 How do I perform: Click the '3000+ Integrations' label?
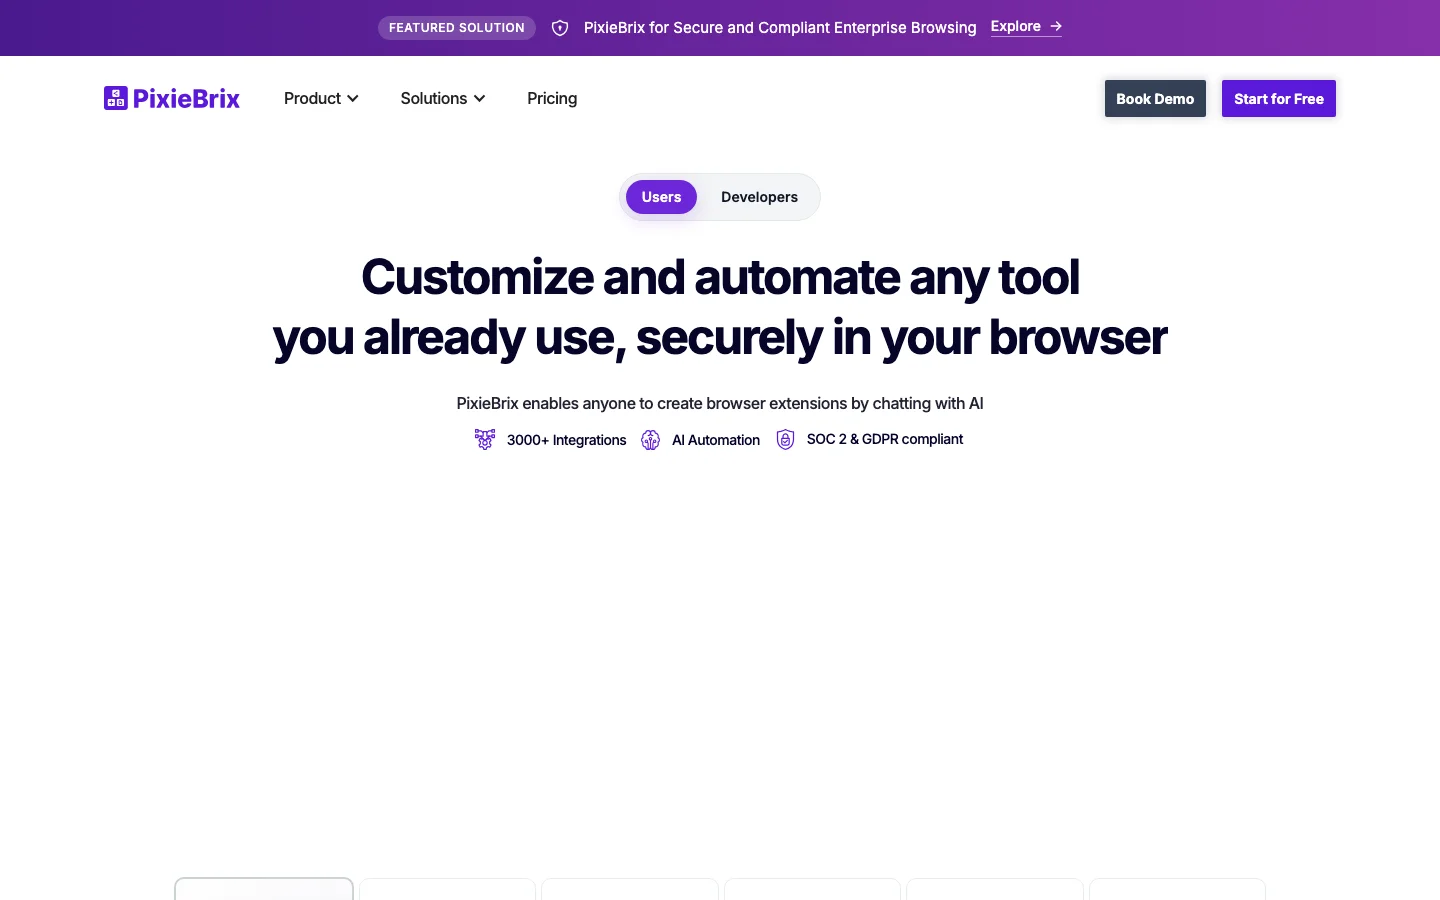[566, 440]
